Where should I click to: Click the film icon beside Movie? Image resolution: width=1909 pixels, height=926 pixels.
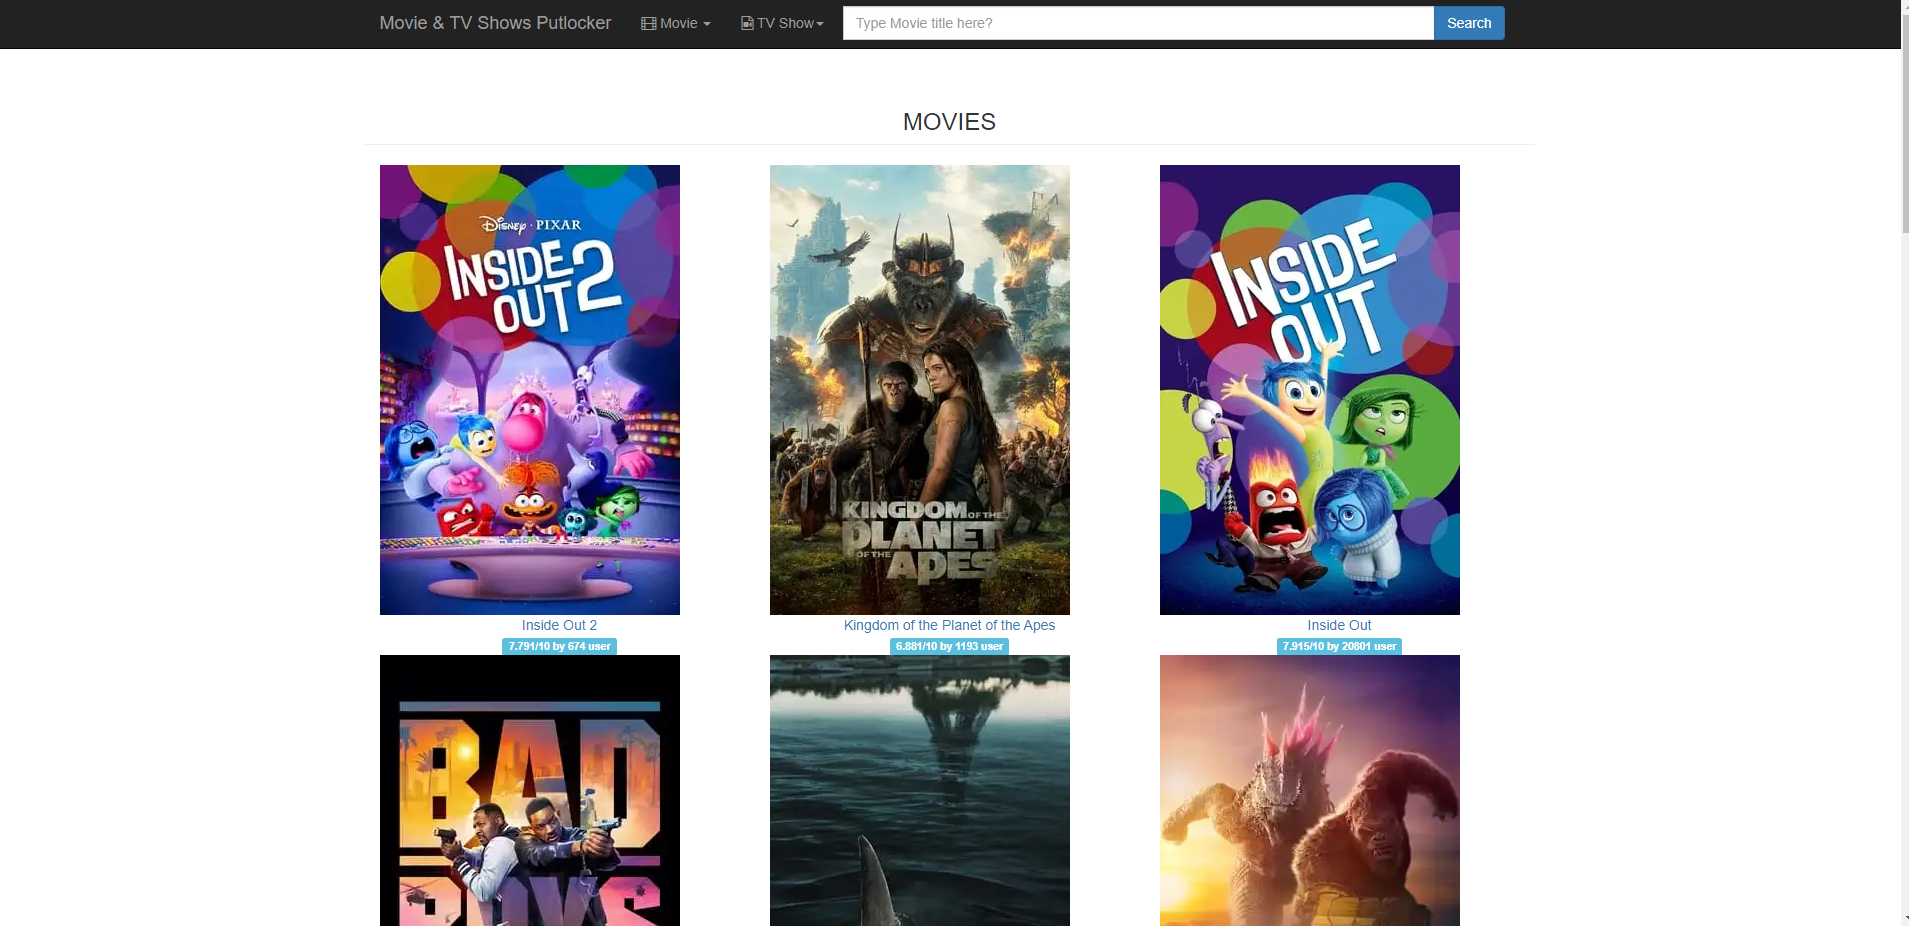click(648, 23)
